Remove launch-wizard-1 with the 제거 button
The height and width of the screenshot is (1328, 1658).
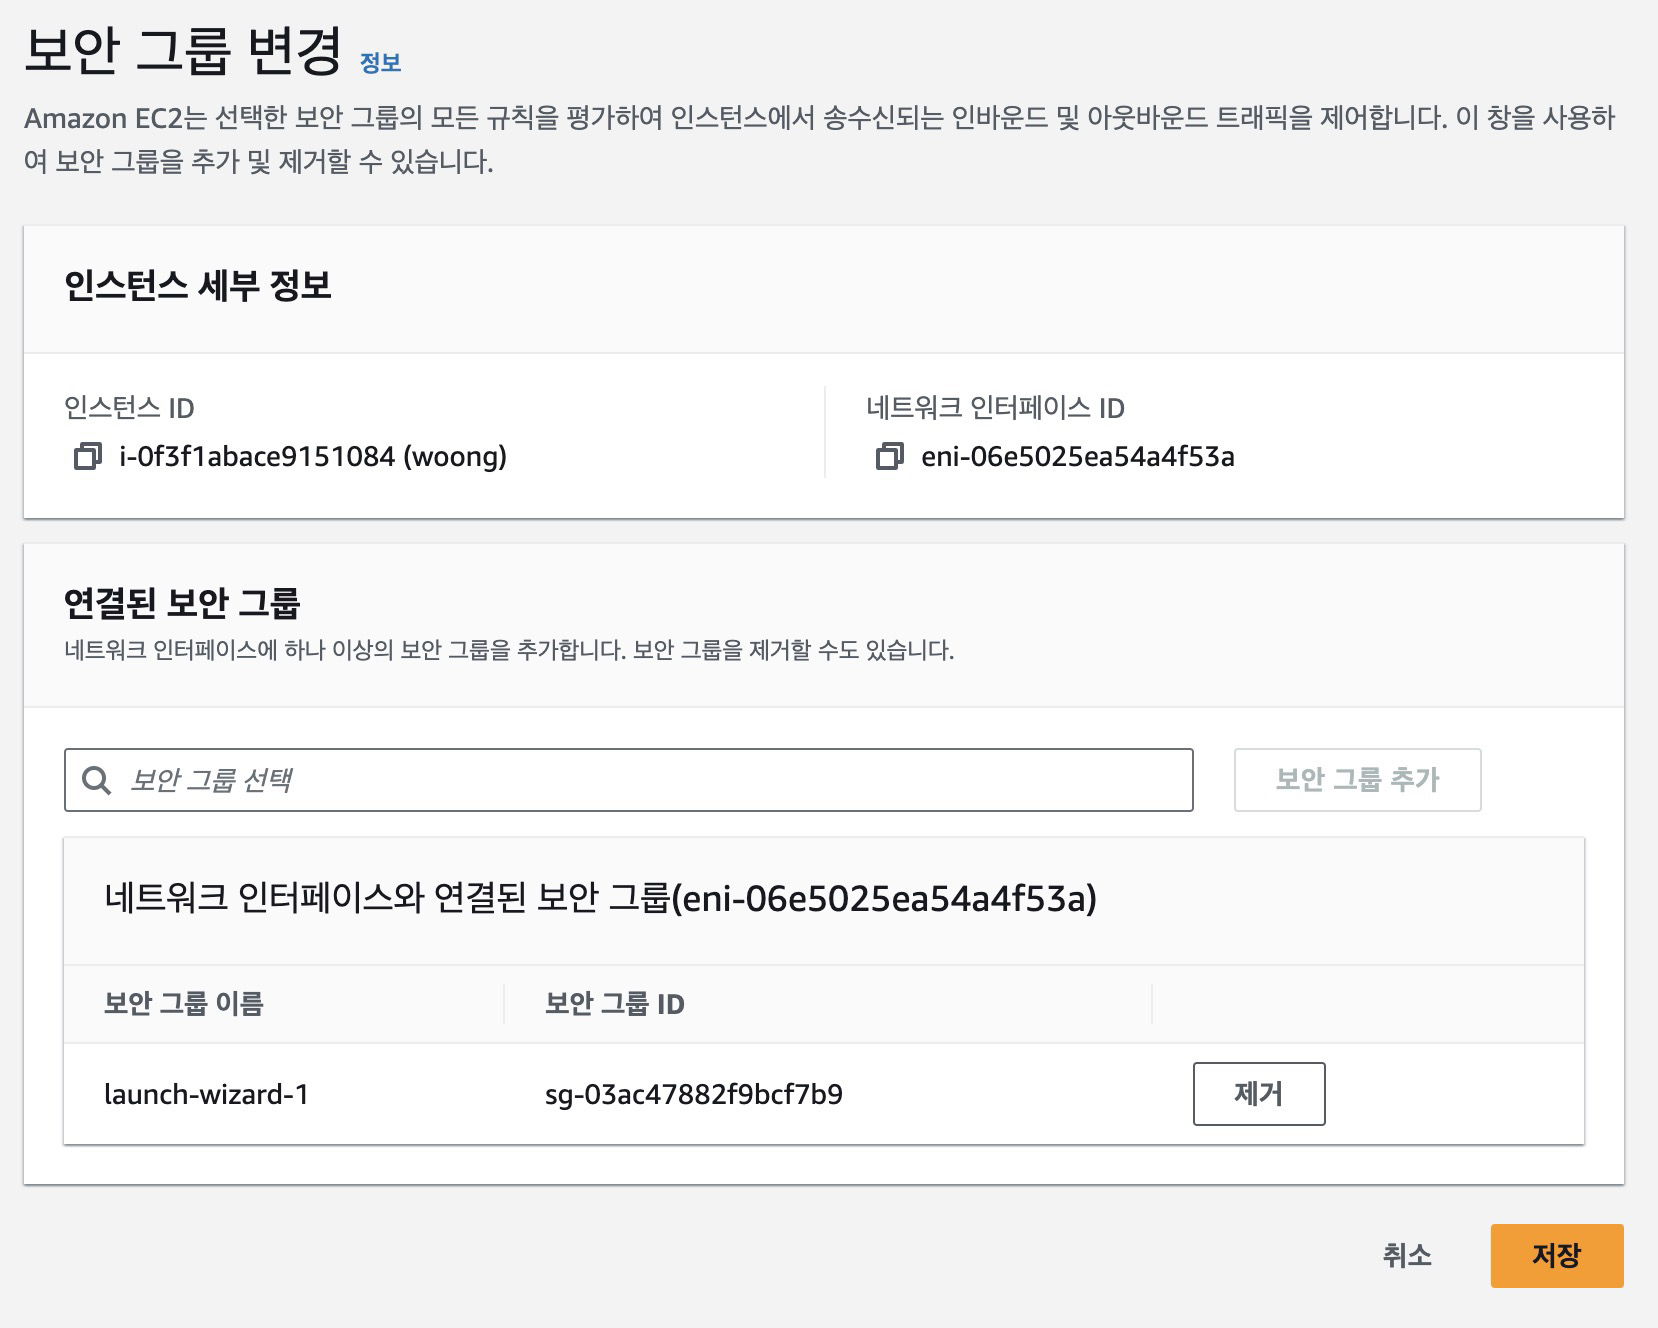(1259, 1094)
